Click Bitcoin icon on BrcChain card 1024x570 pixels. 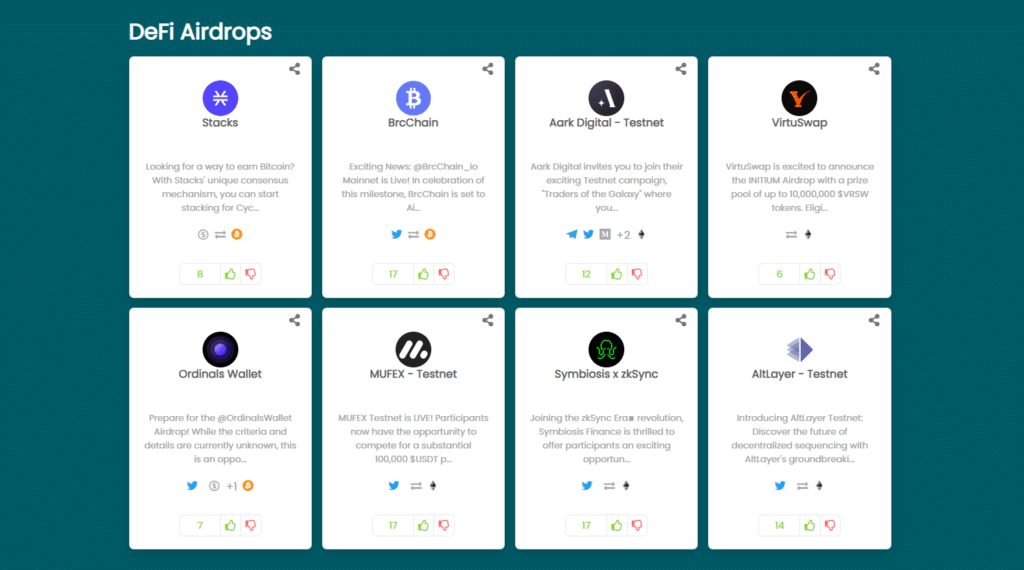(430, 234)
